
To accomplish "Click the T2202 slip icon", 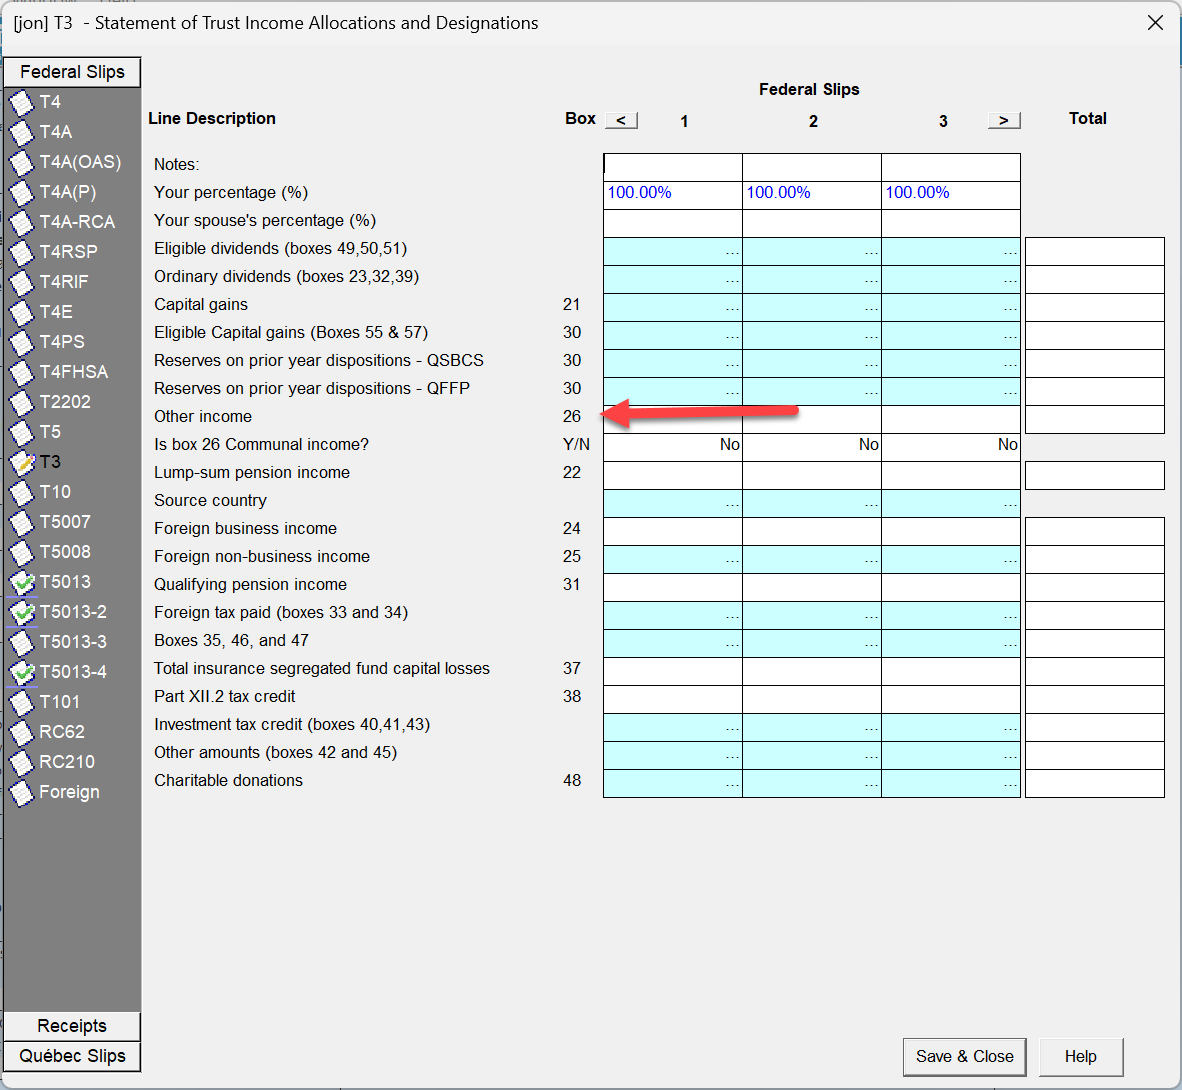I will pyautogui.click(x=22, y=402).
